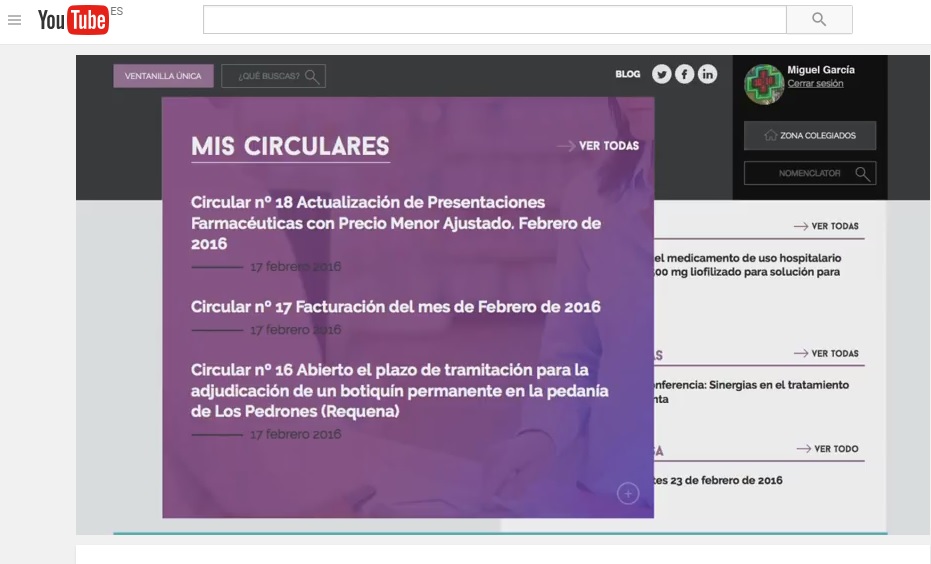Screen dimensions: 931x564
Task: Open the Ventanilla Única button
Action: [x=163, y=76]
